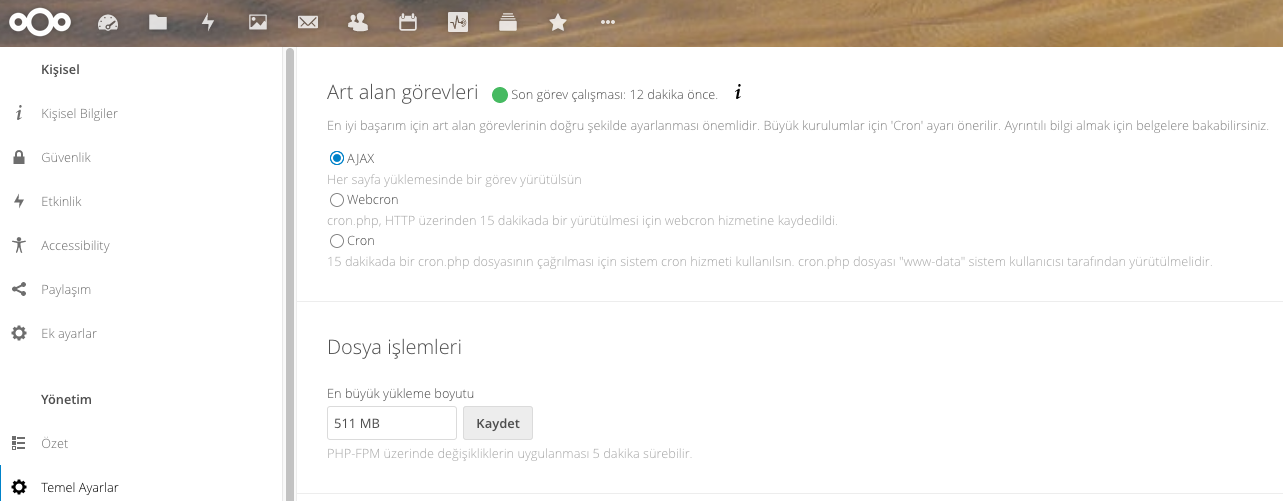
Task: Select the AJAX background job option
Action: coord(337,158)
